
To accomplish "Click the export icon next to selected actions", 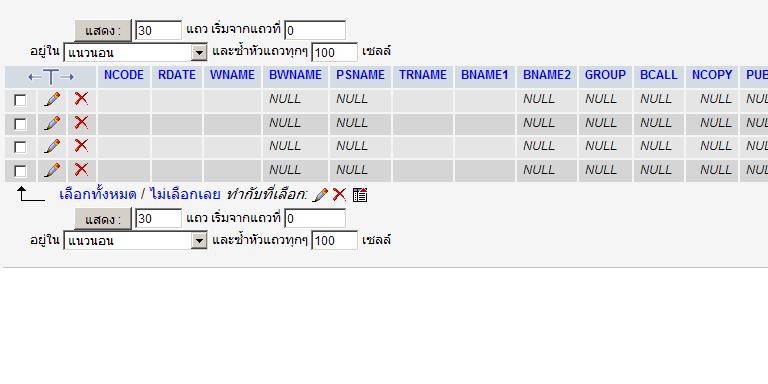I will pyautogui.click(x=360, y=195).
